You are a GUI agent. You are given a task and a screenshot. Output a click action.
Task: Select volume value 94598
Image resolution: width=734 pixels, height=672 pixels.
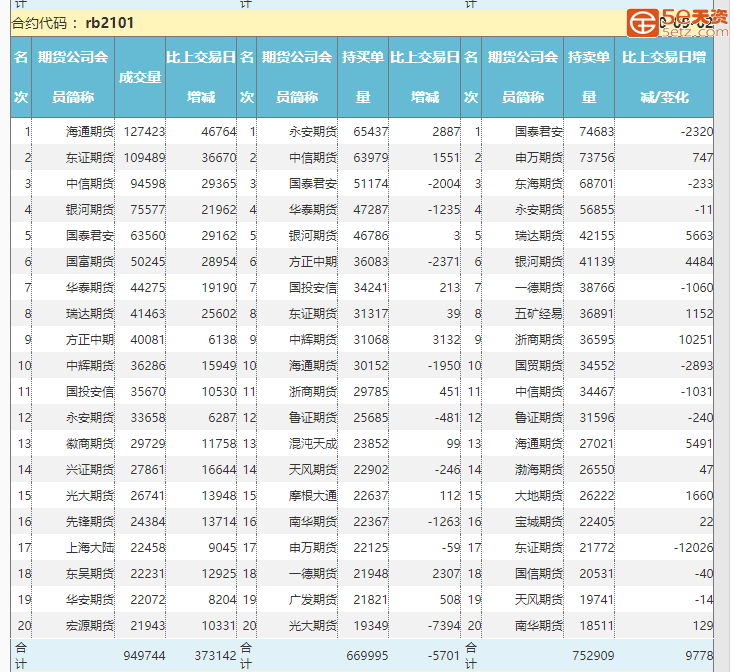tap(148, 184)
